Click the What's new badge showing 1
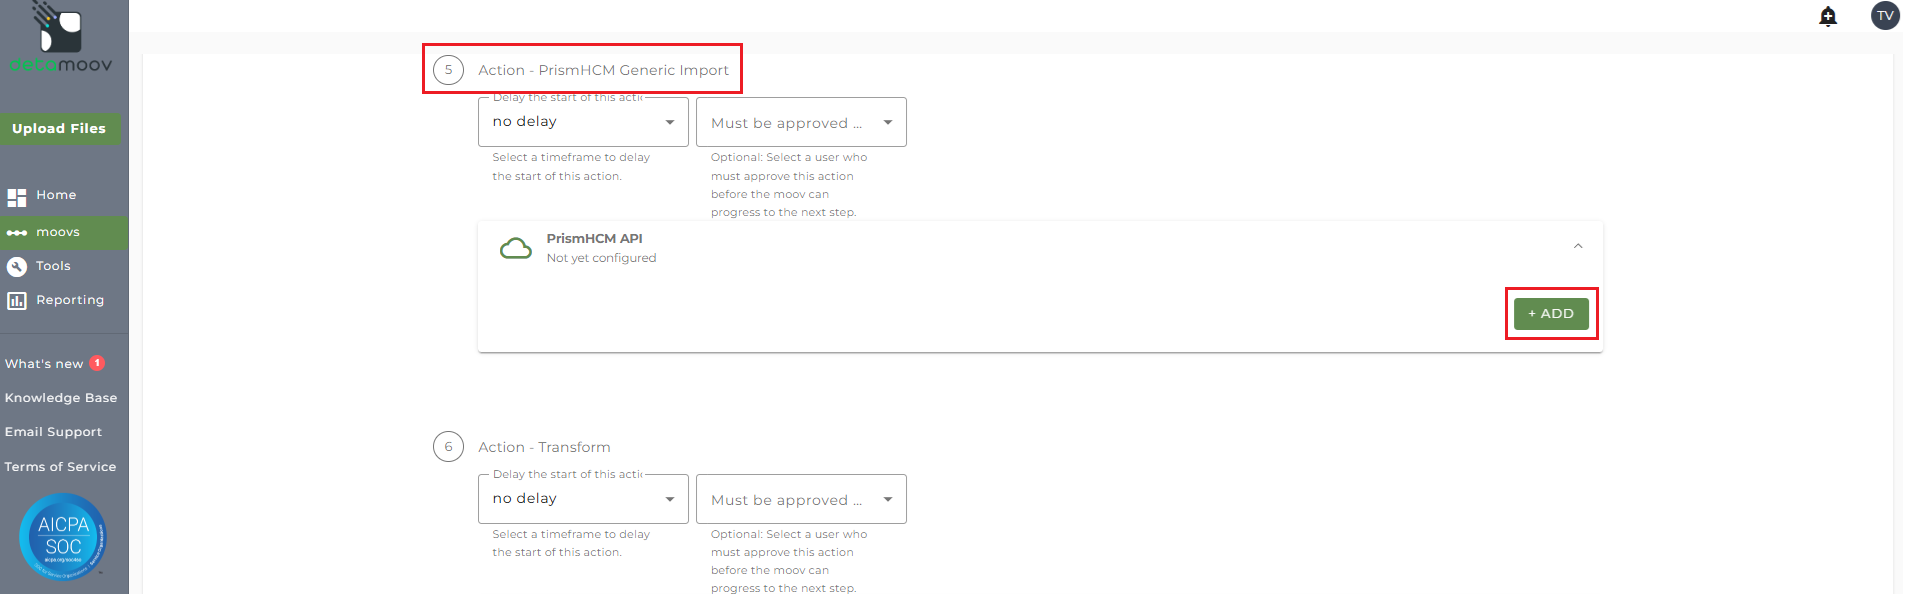This screenshot has height=594, width=1907. coord(97,363)
